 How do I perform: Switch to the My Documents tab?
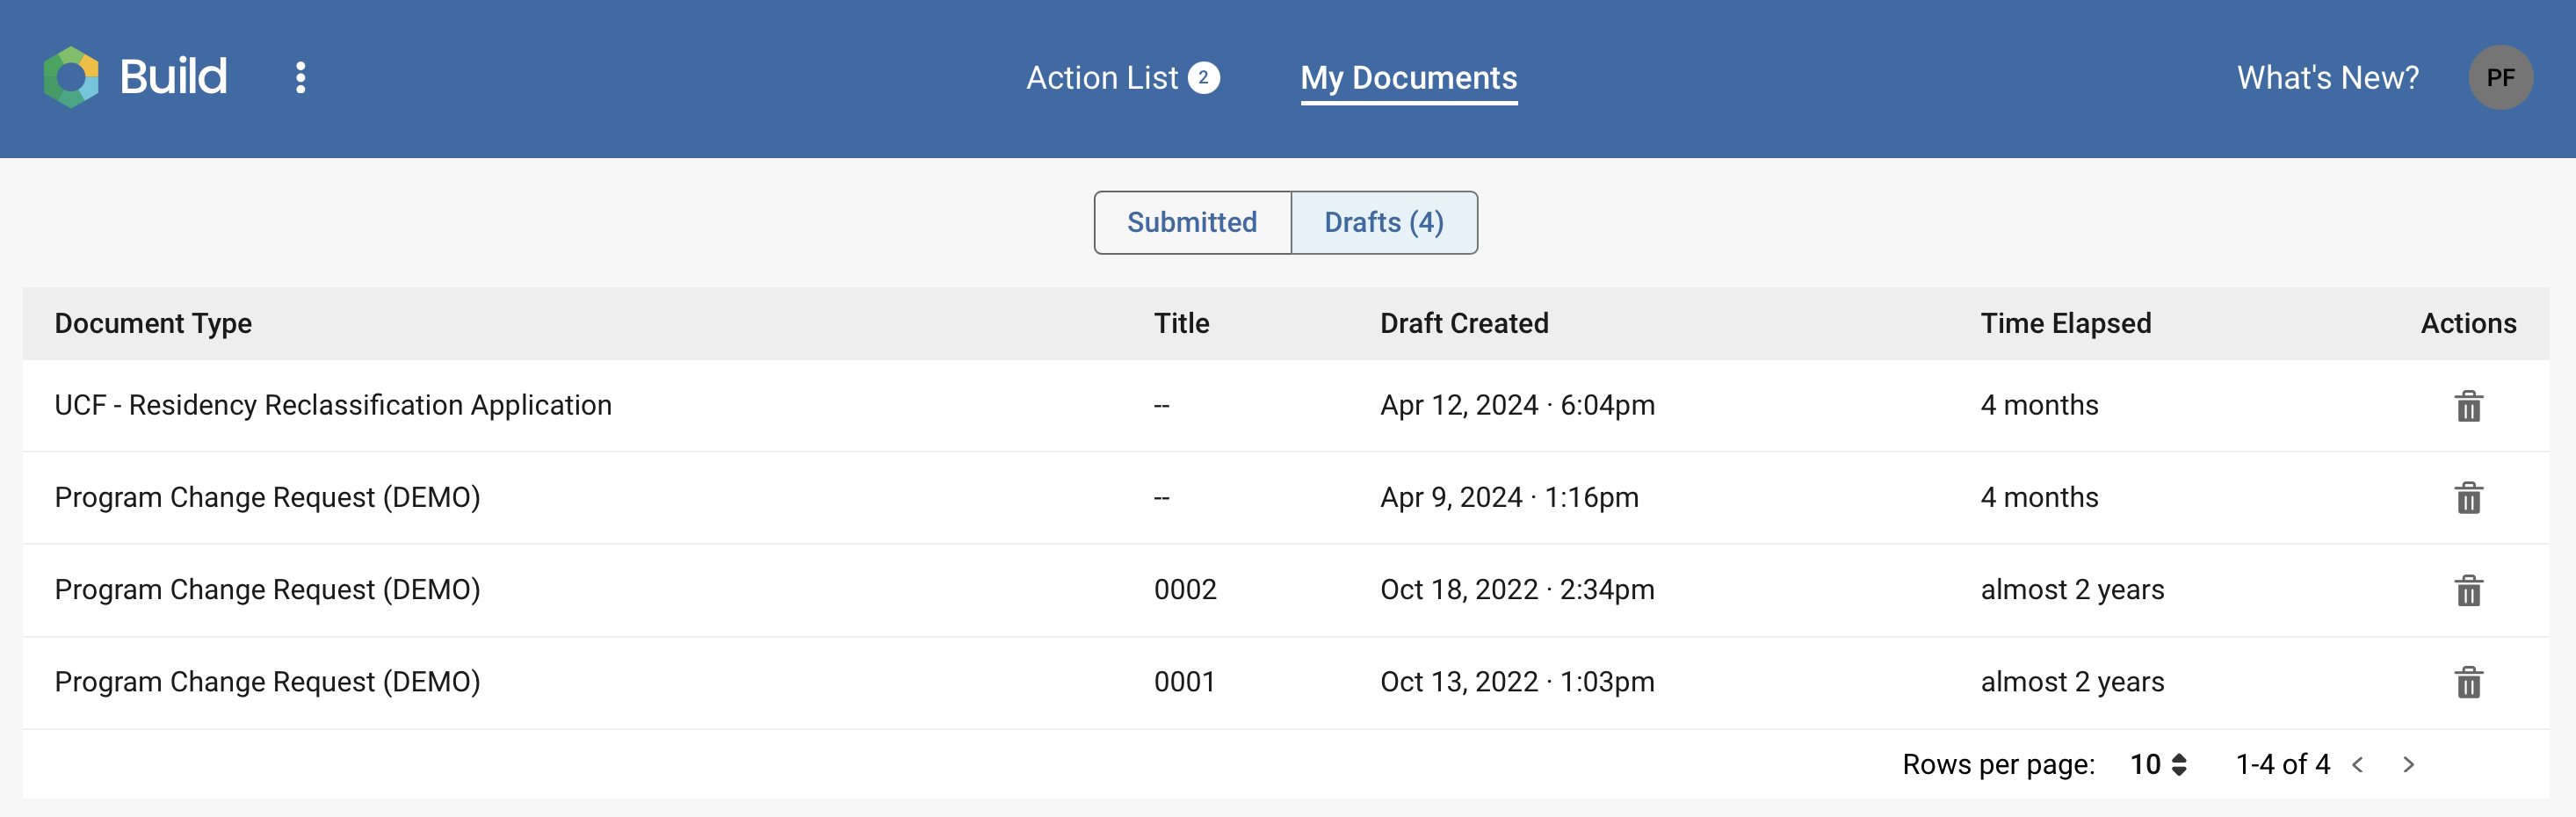(x=1408, y=77)
